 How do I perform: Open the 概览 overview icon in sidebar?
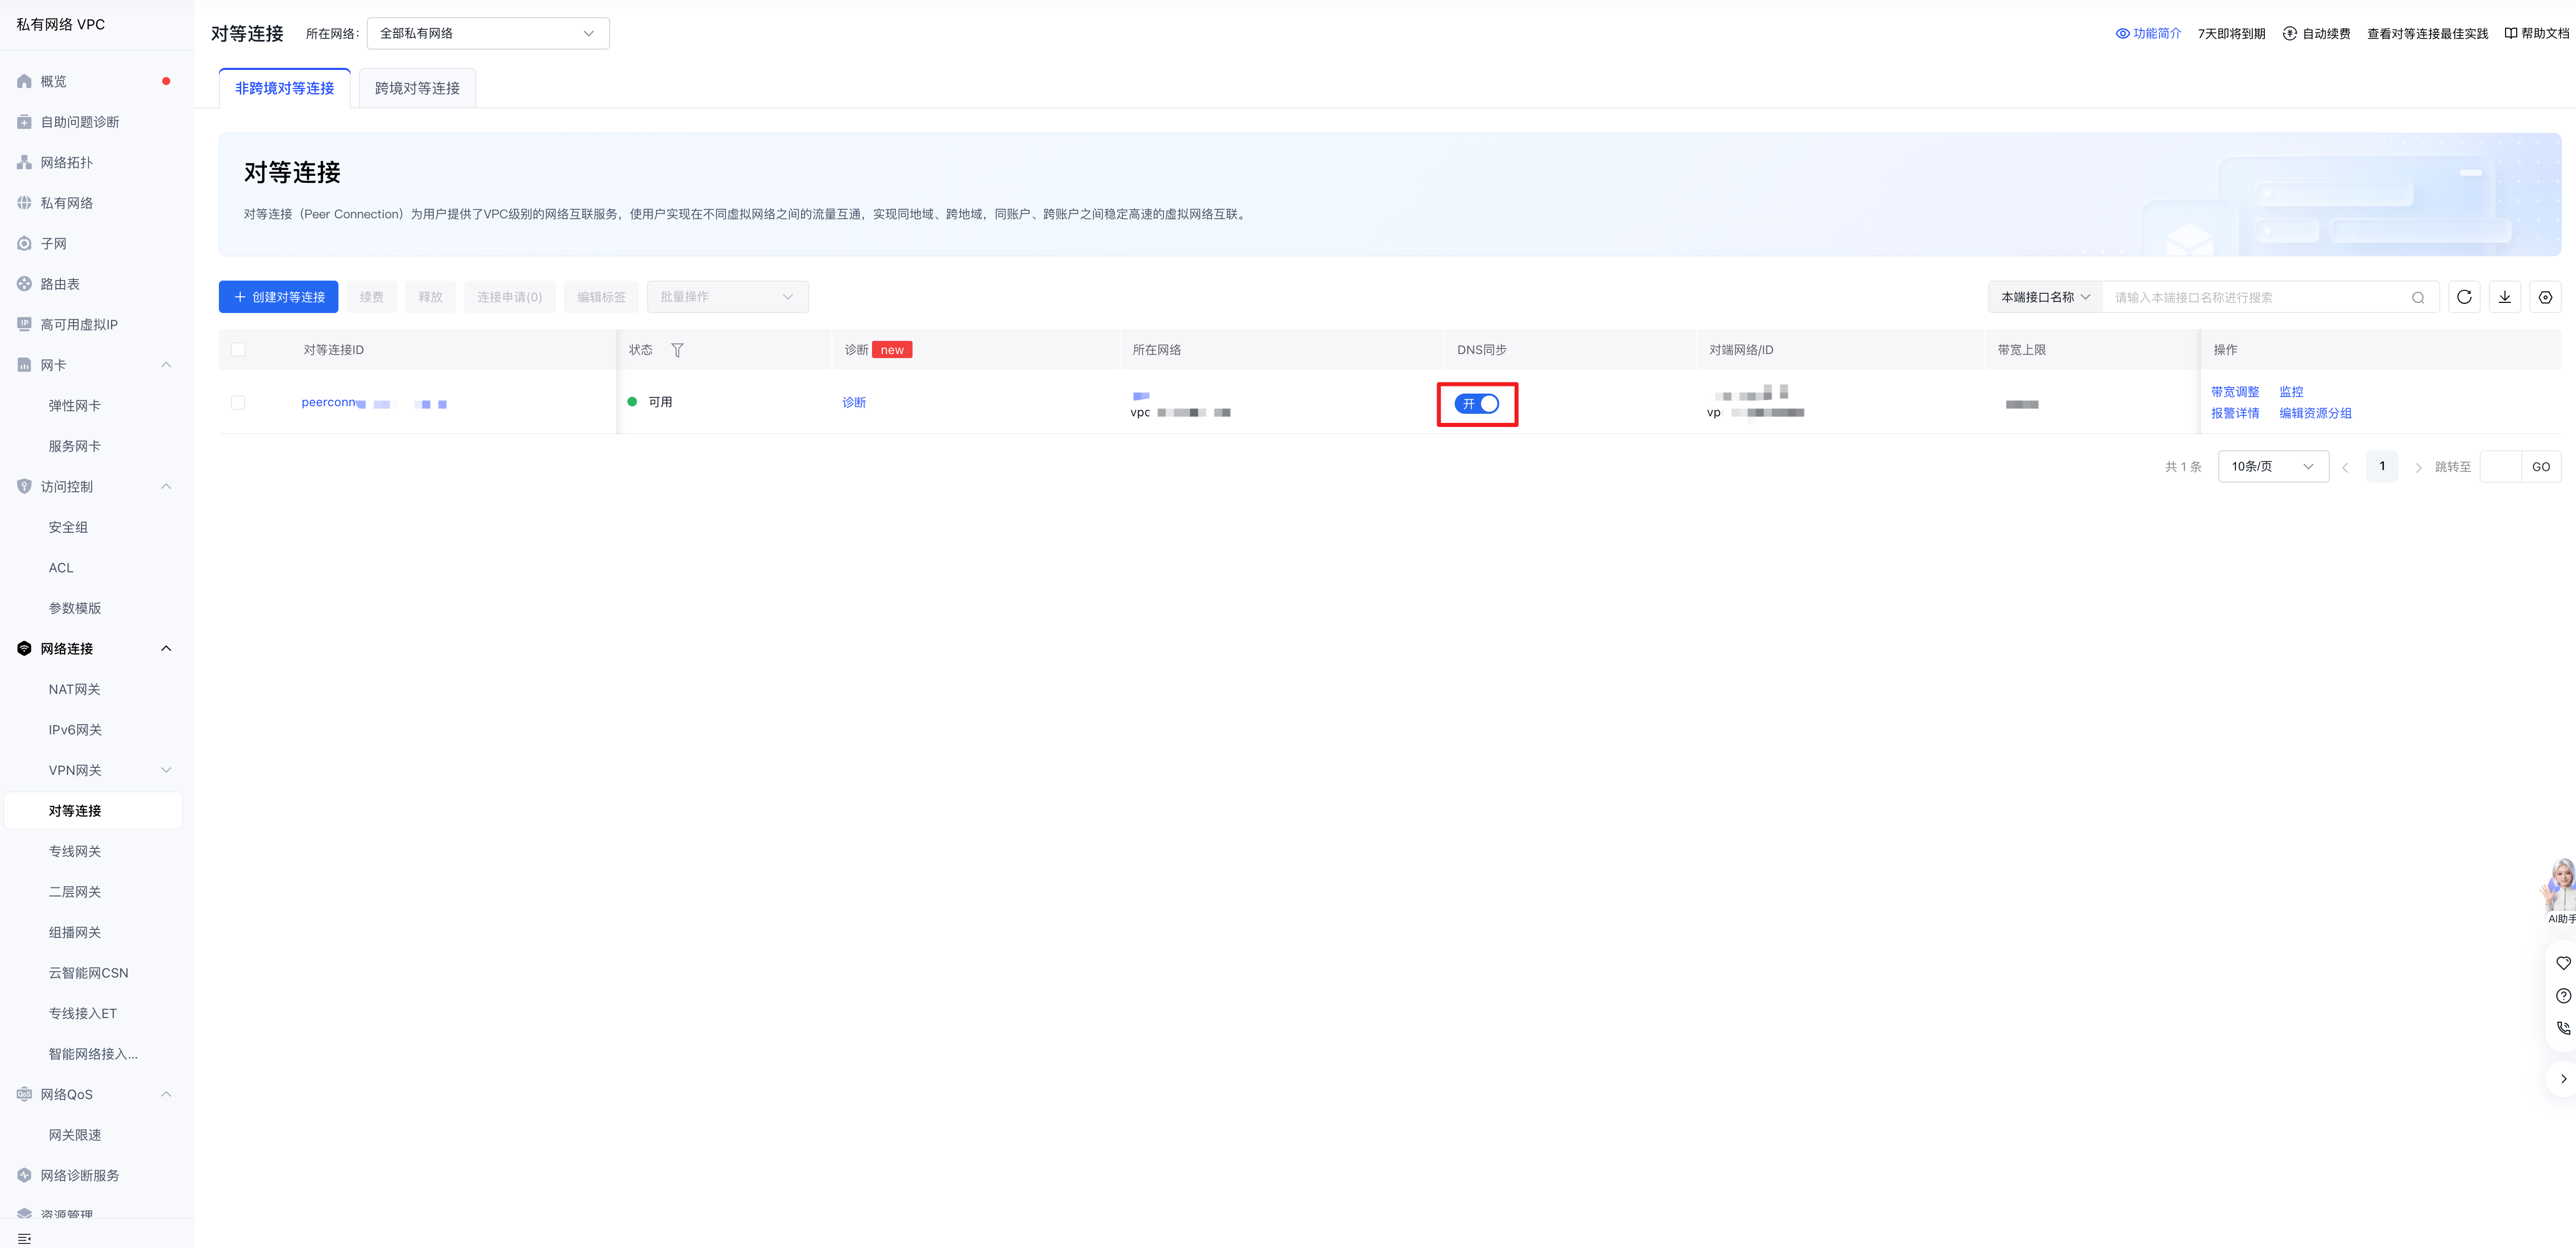pos(24,81)
